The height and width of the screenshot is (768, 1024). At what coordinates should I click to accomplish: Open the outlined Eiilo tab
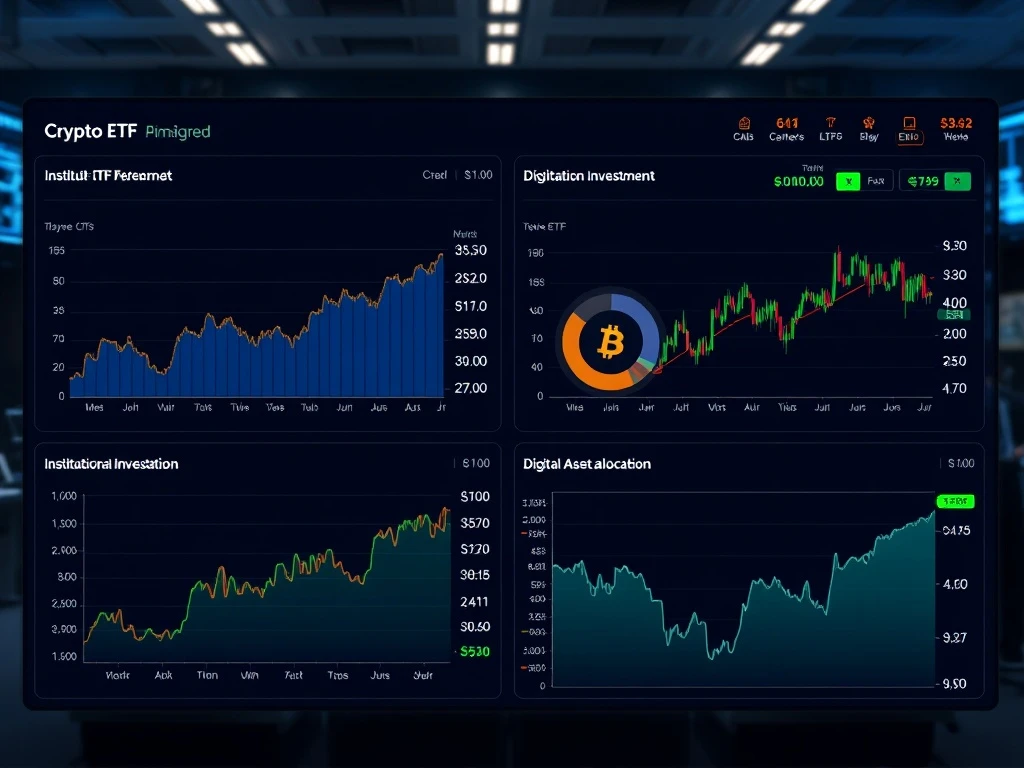click(909, 130)
